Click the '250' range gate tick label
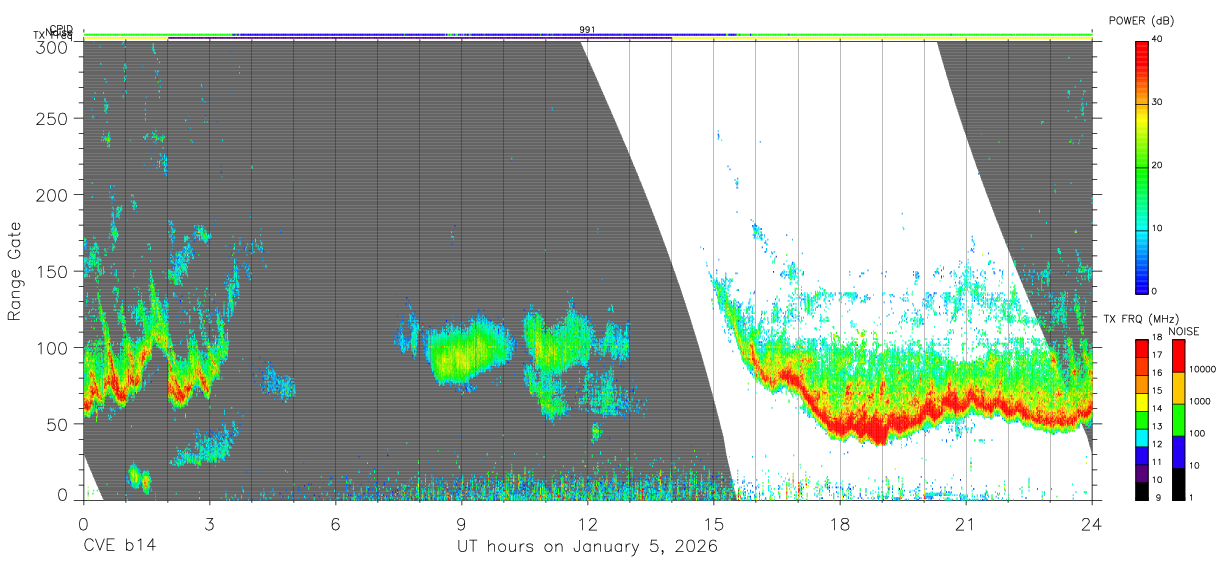The height and width of the screenshot is (567, 1228). pyautogui.click(x=53, y=119)
